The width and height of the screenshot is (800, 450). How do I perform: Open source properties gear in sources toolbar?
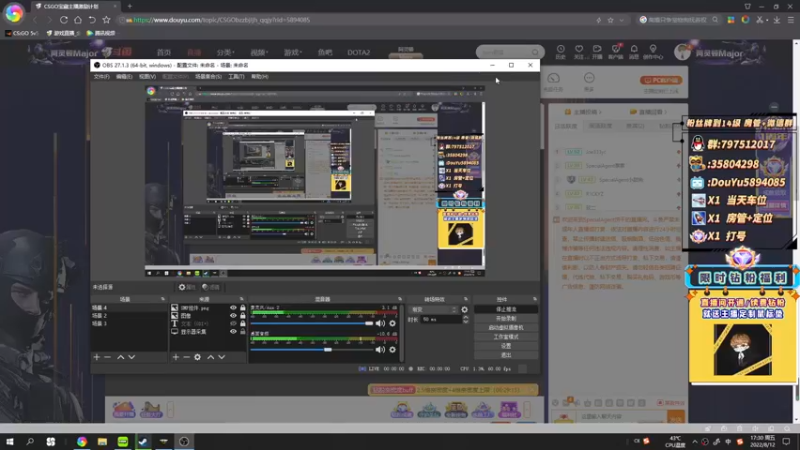coord(197,357)
